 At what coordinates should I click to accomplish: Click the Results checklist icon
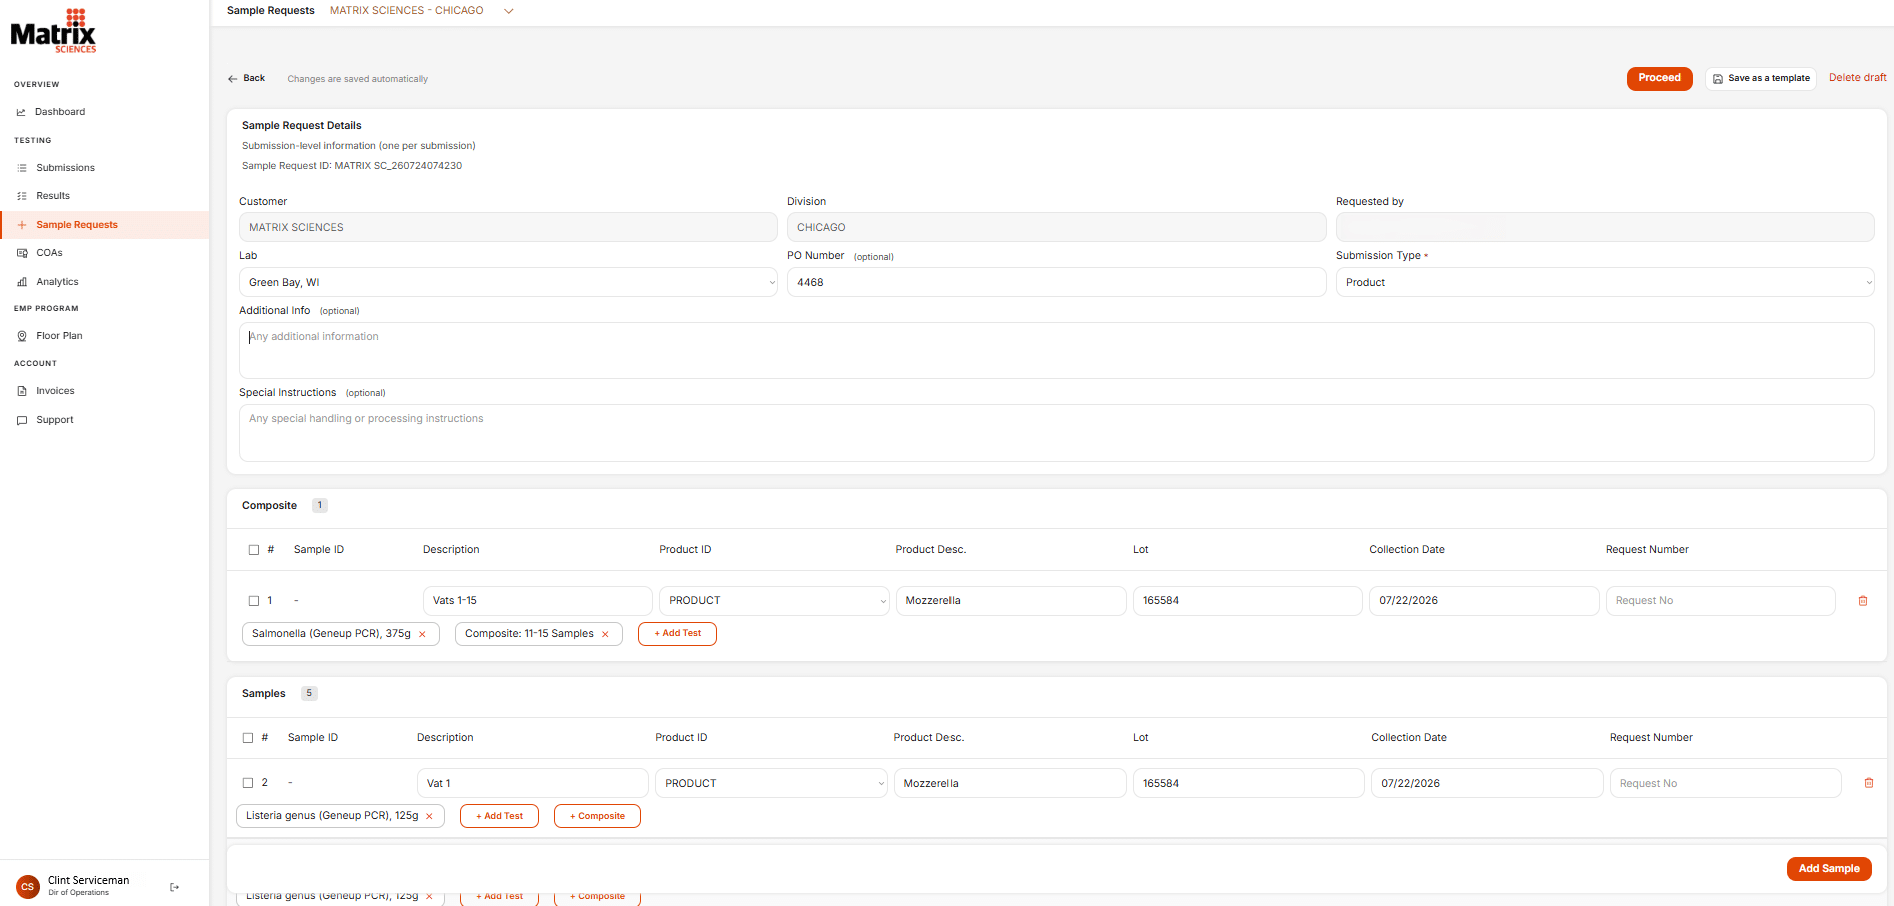[x=22, y=196]
